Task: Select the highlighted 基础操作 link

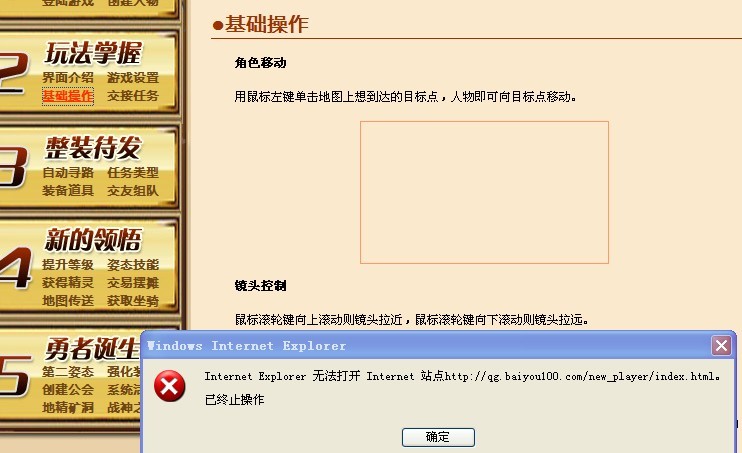Action: (x=68, y=96)
